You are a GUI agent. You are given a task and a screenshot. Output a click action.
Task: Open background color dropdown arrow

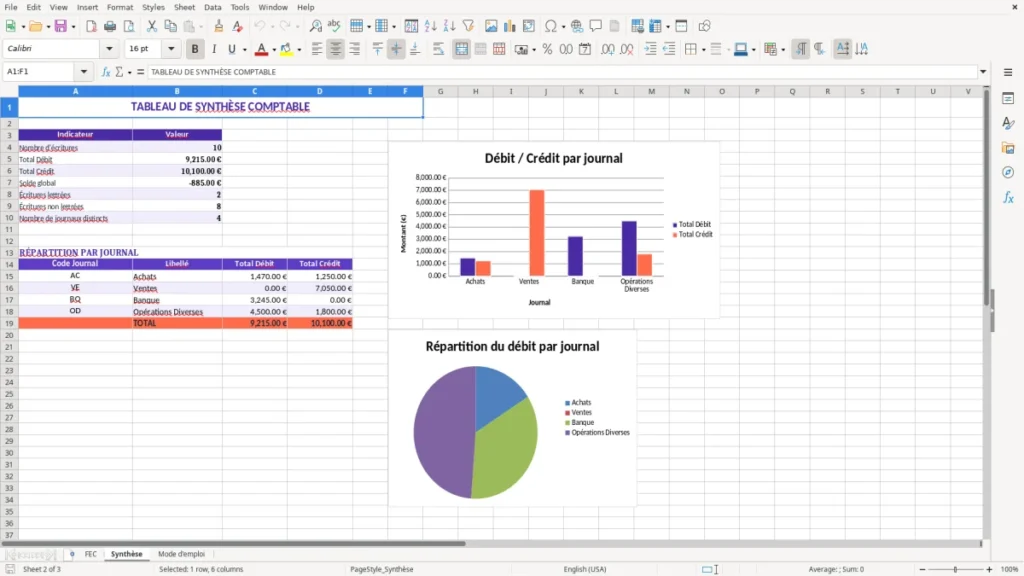299,50
